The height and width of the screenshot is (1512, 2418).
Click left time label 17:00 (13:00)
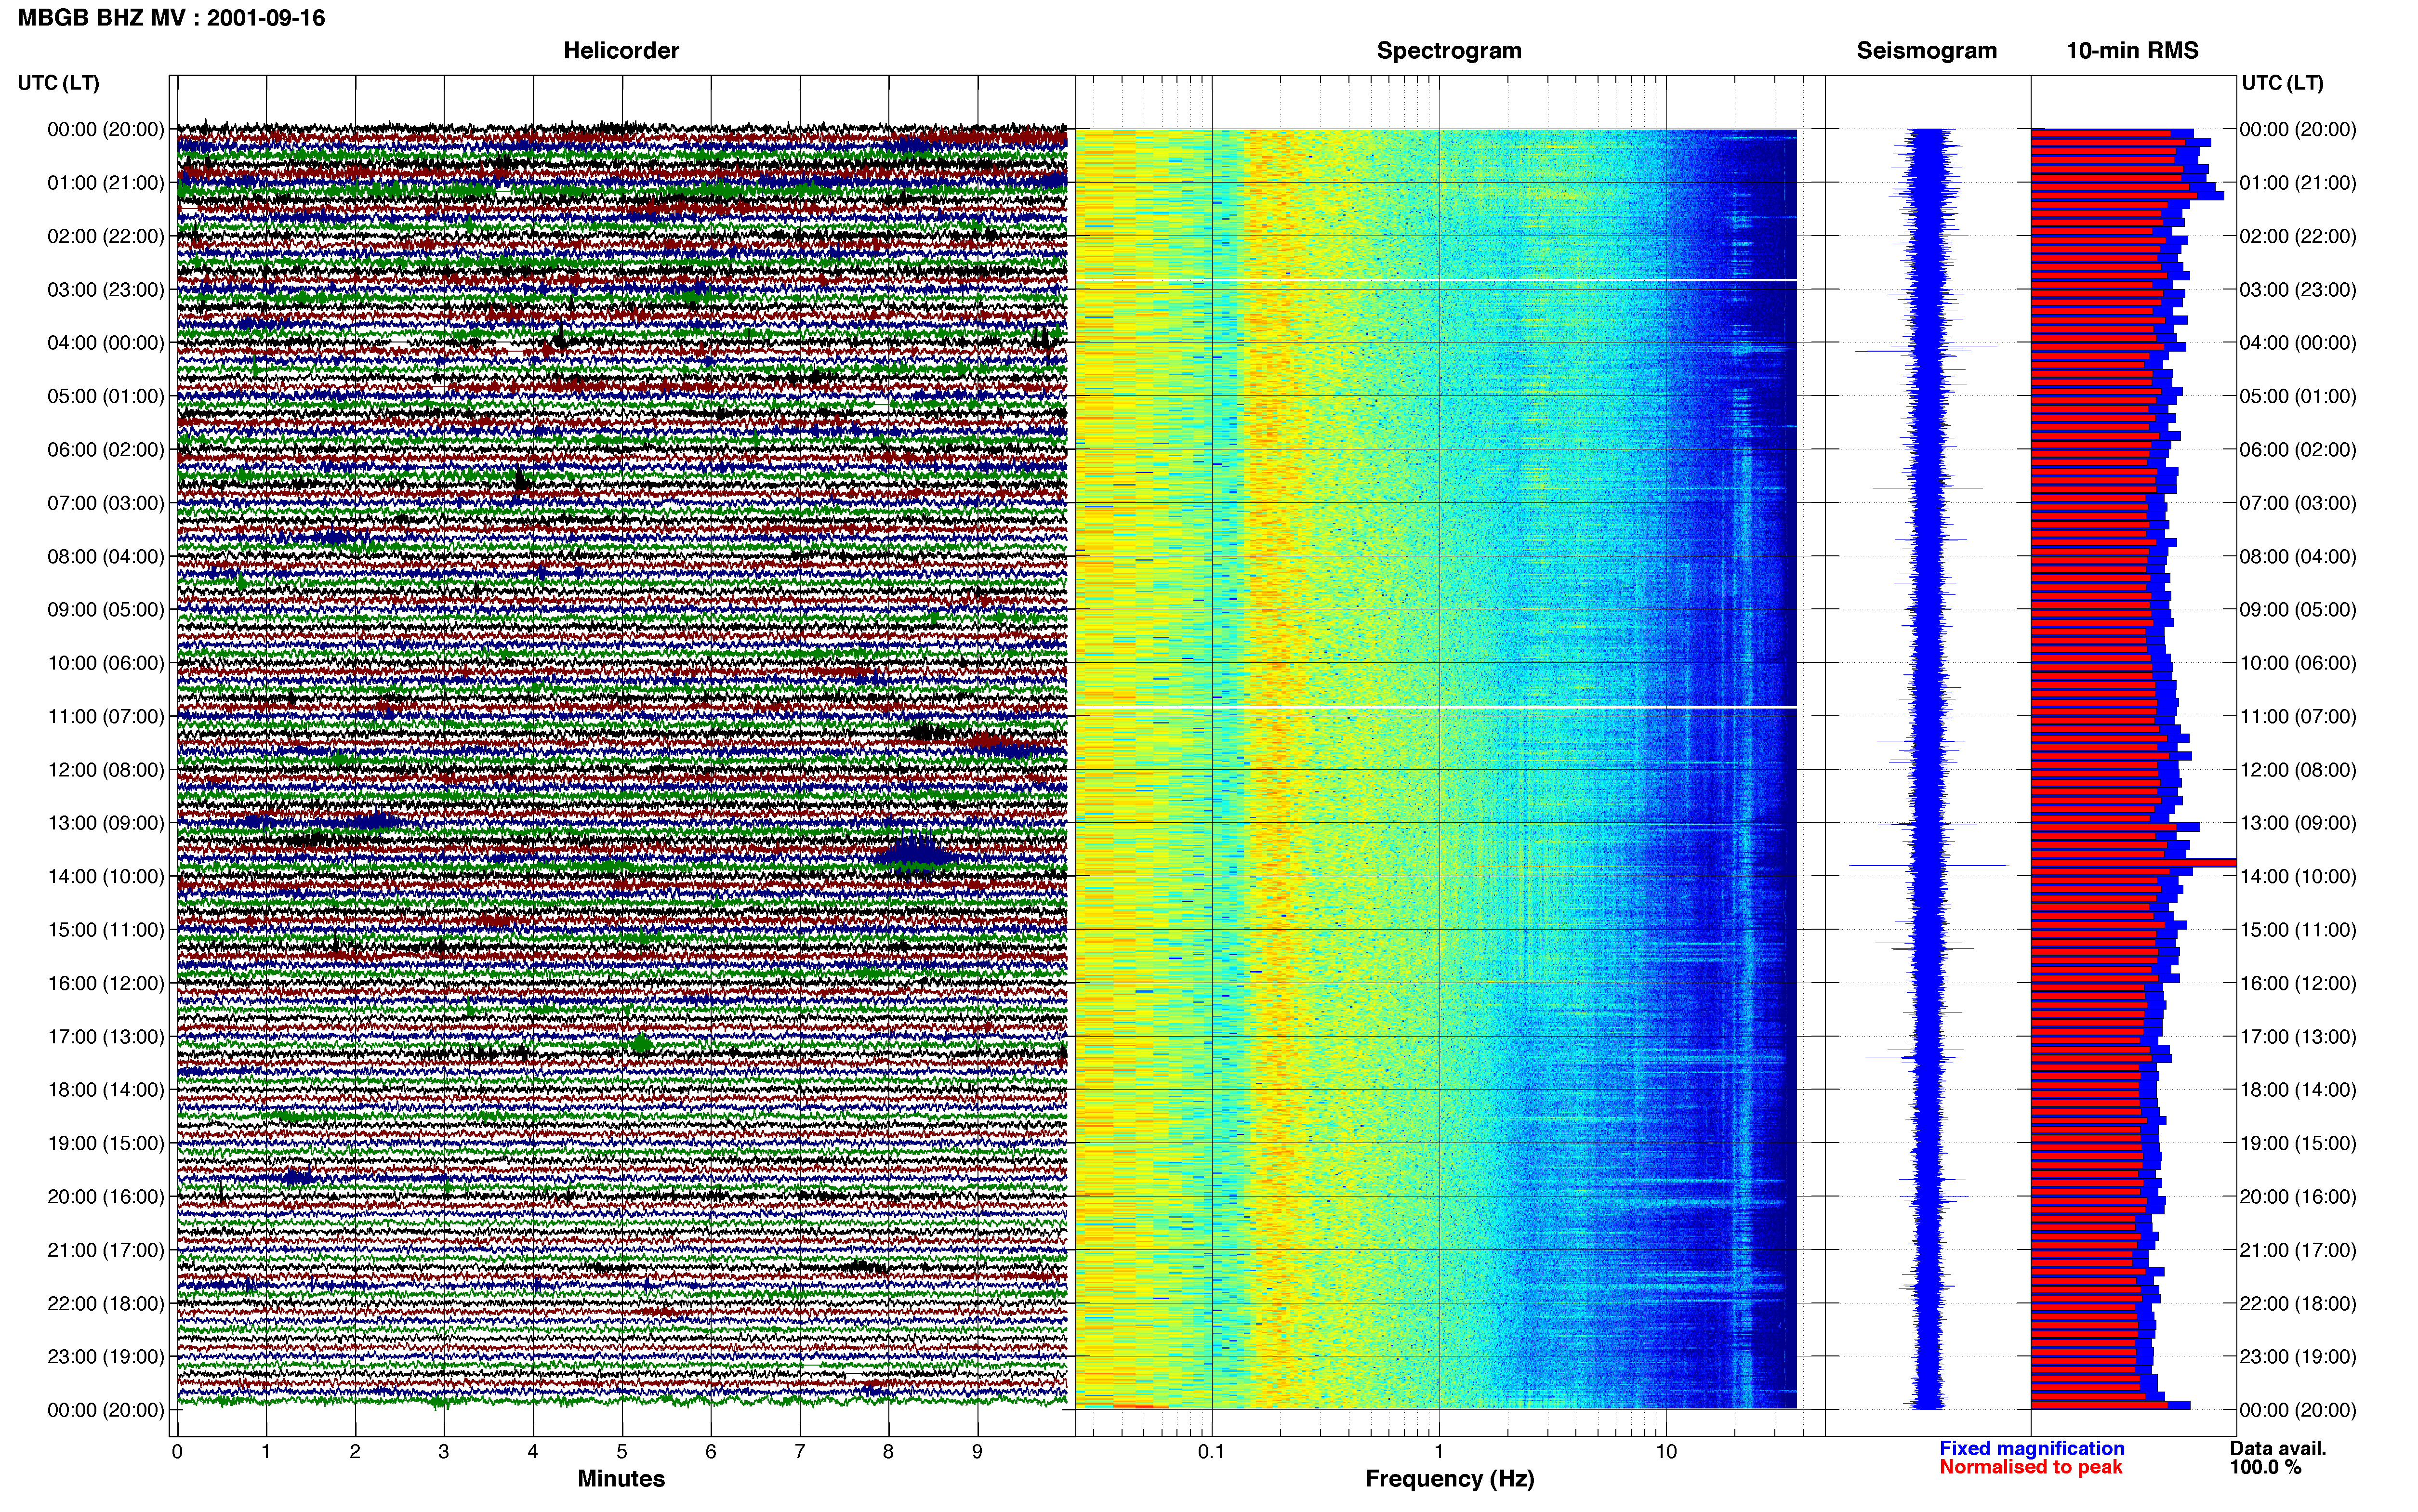[106, 1037]
